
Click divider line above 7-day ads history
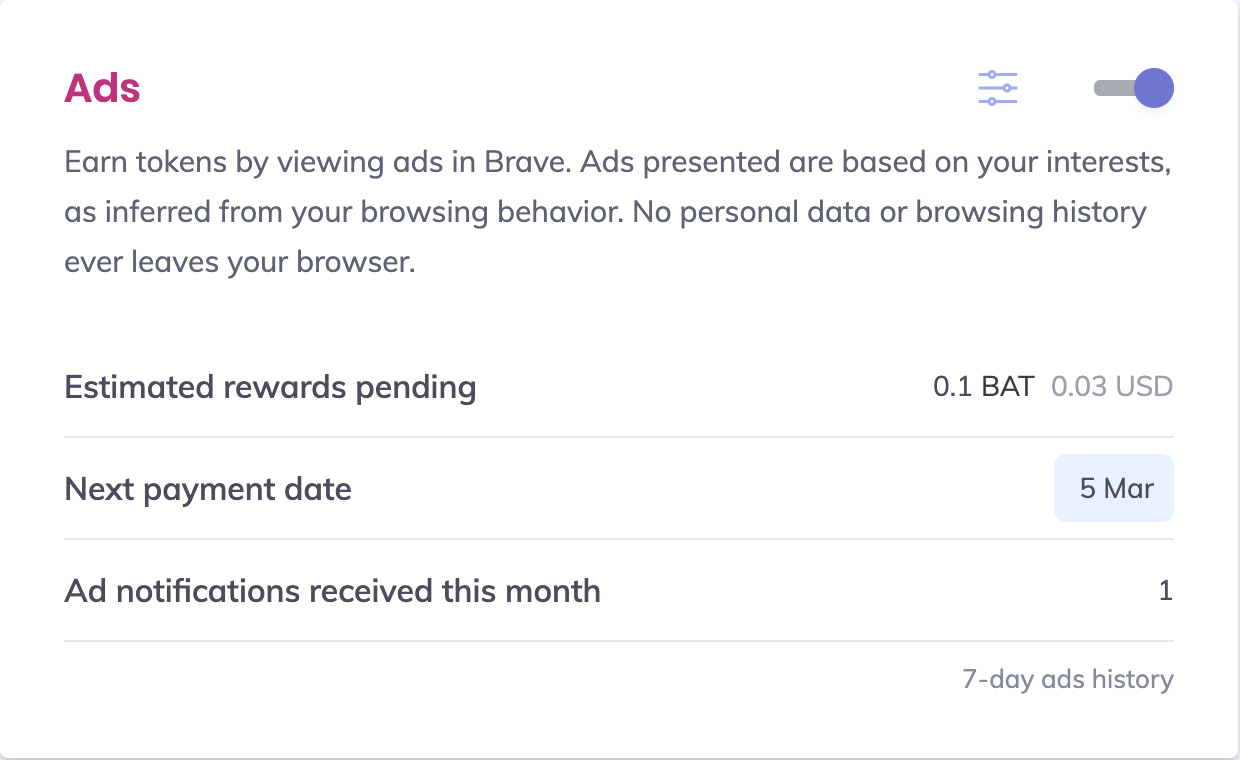(618, 641)
